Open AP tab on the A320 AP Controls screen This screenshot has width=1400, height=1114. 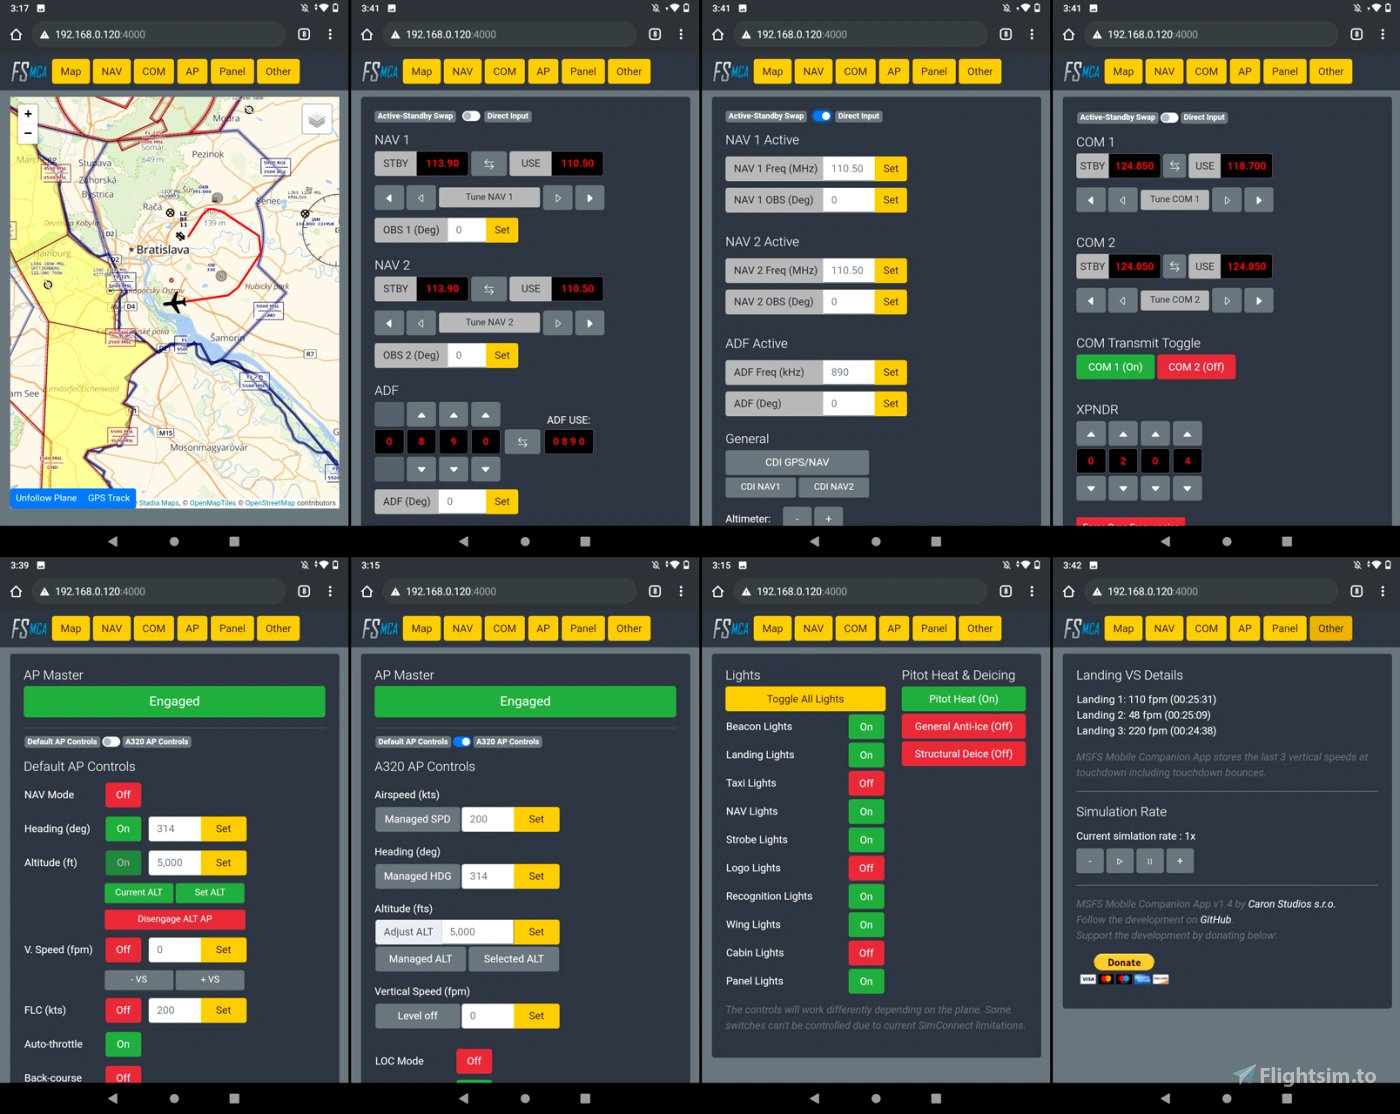click(x=543, y=629)
